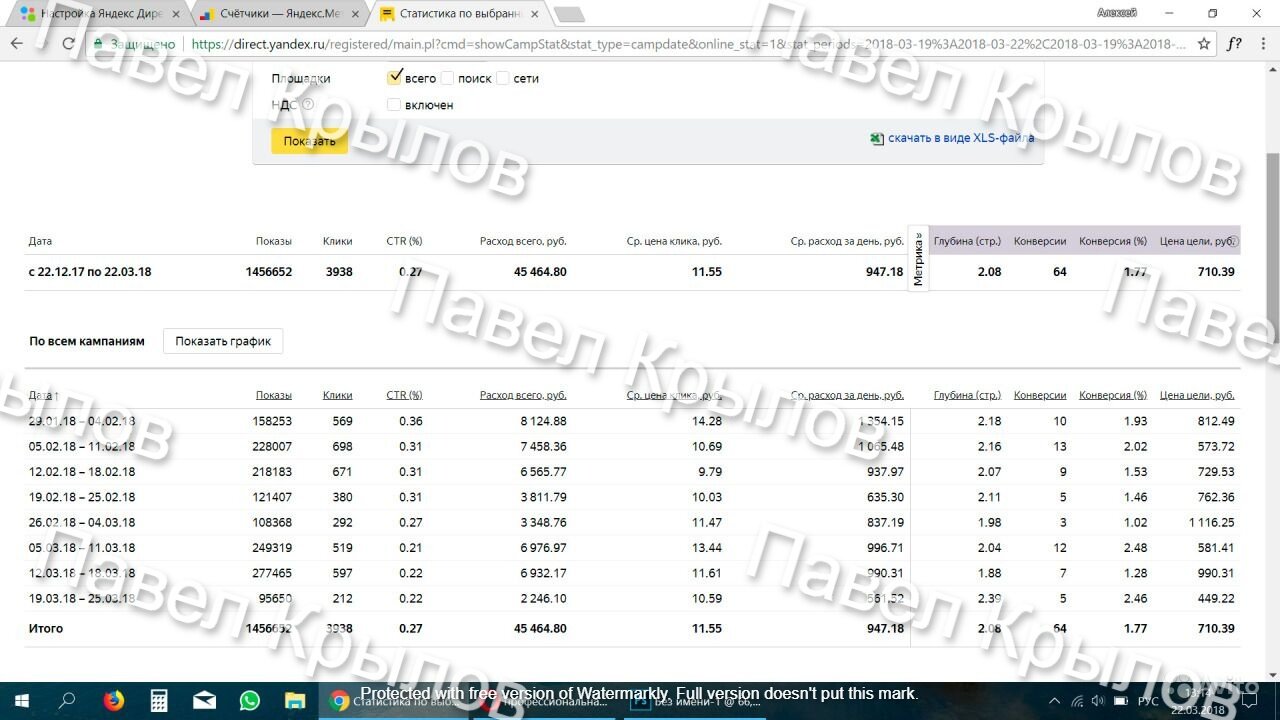Check the сети checkbox
Screen dimensions: 1280x720
[503, 78]
